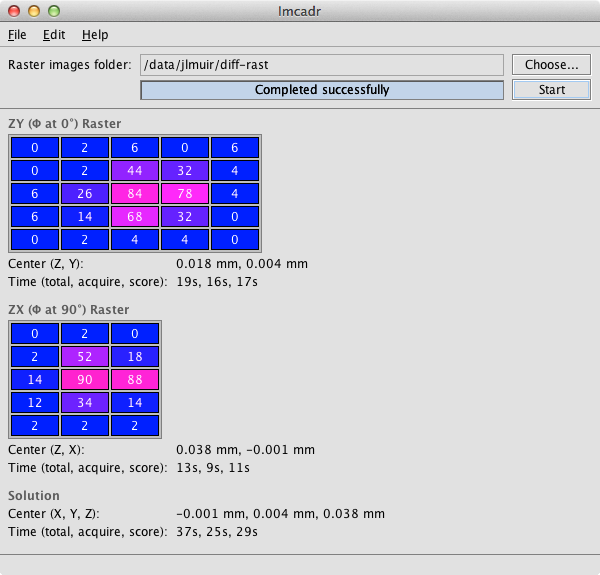The width and height of the screenshot is (600, 575).
Task: Click the Start button
Action: tap(551, 90)
